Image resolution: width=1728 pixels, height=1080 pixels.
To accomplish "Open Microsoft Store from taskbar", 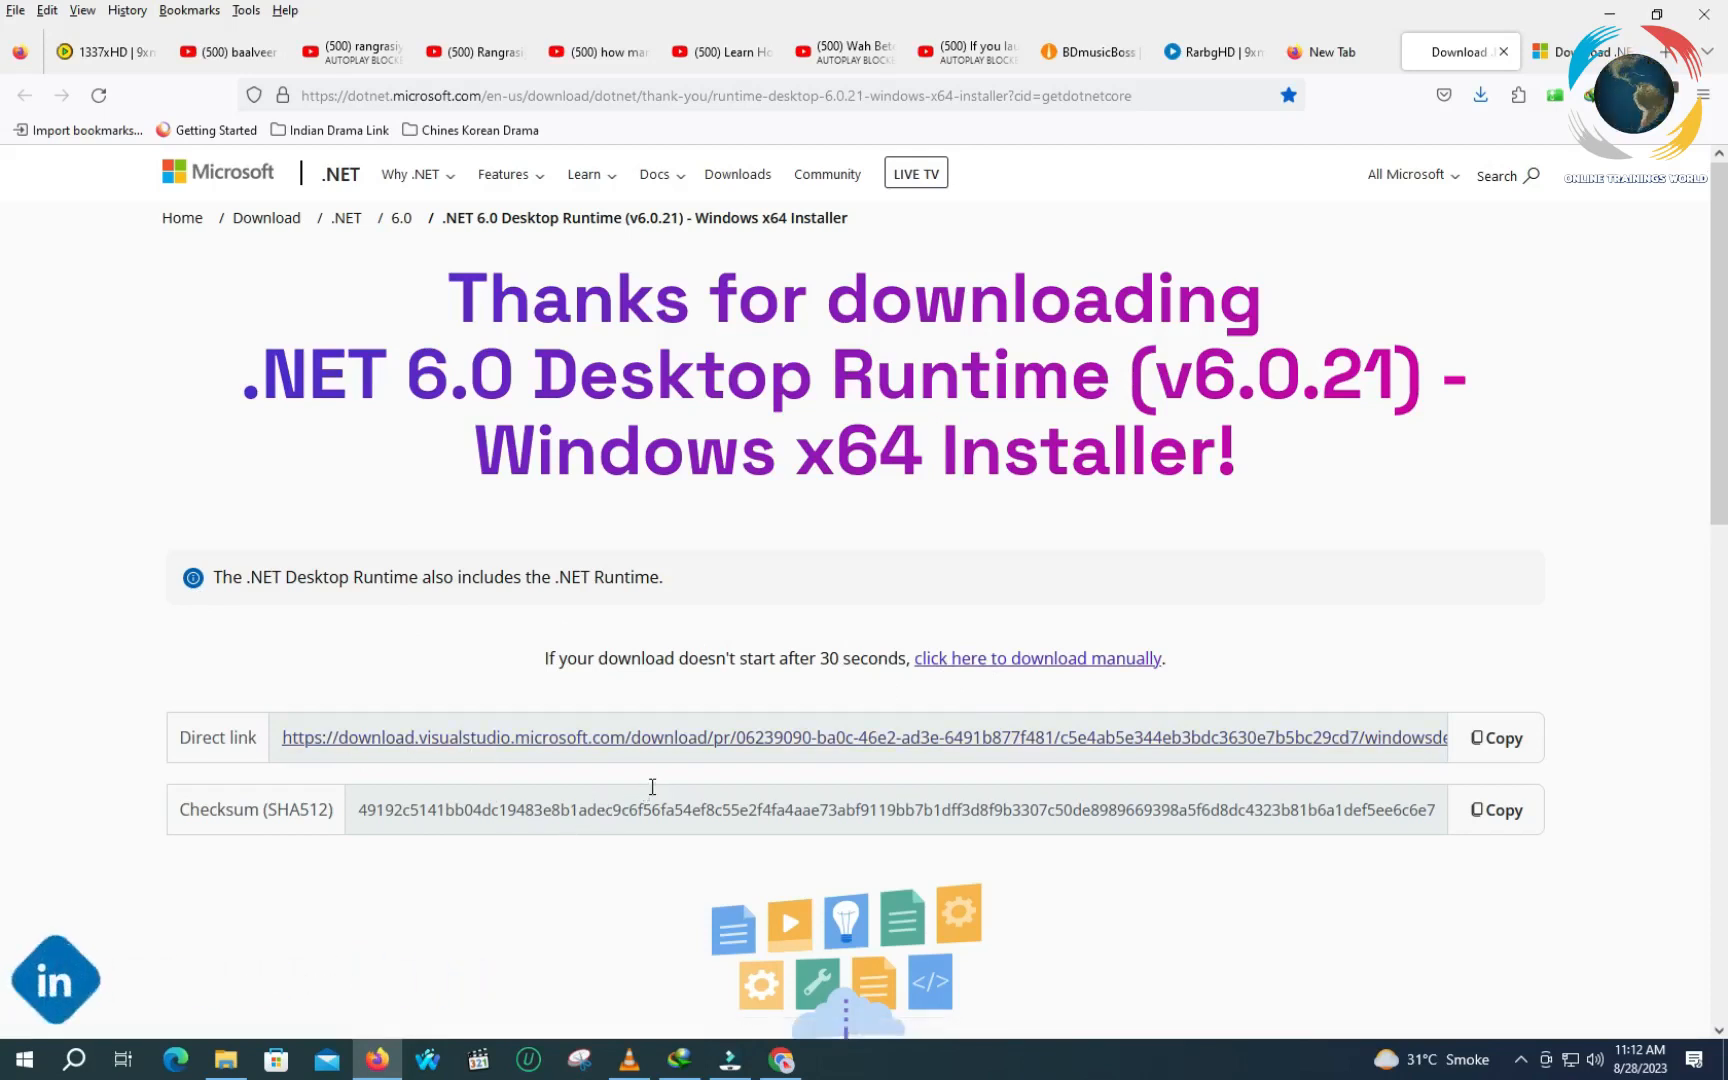I will click(276, 1059).
